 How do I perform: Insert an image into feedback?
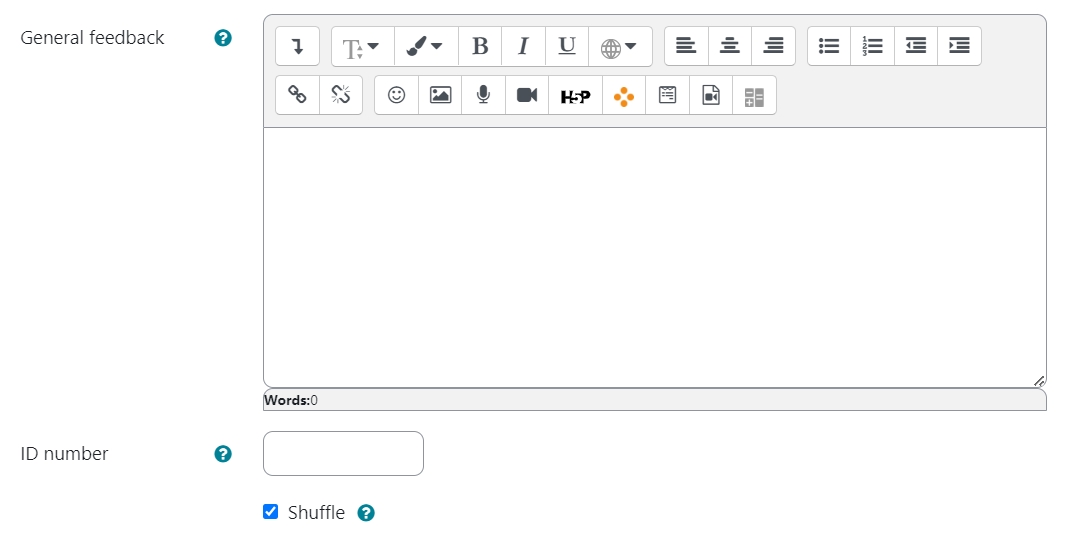440,95
